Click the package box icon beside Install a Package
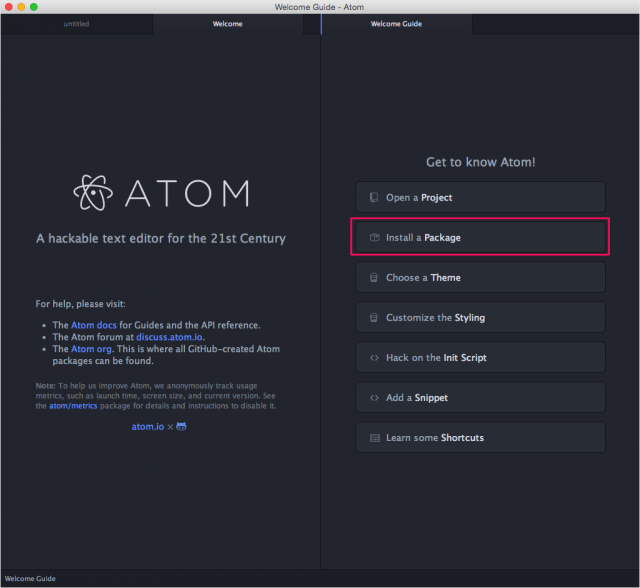Image resolution: width=640 pixels, height=588 pixels. coord(374,237)
